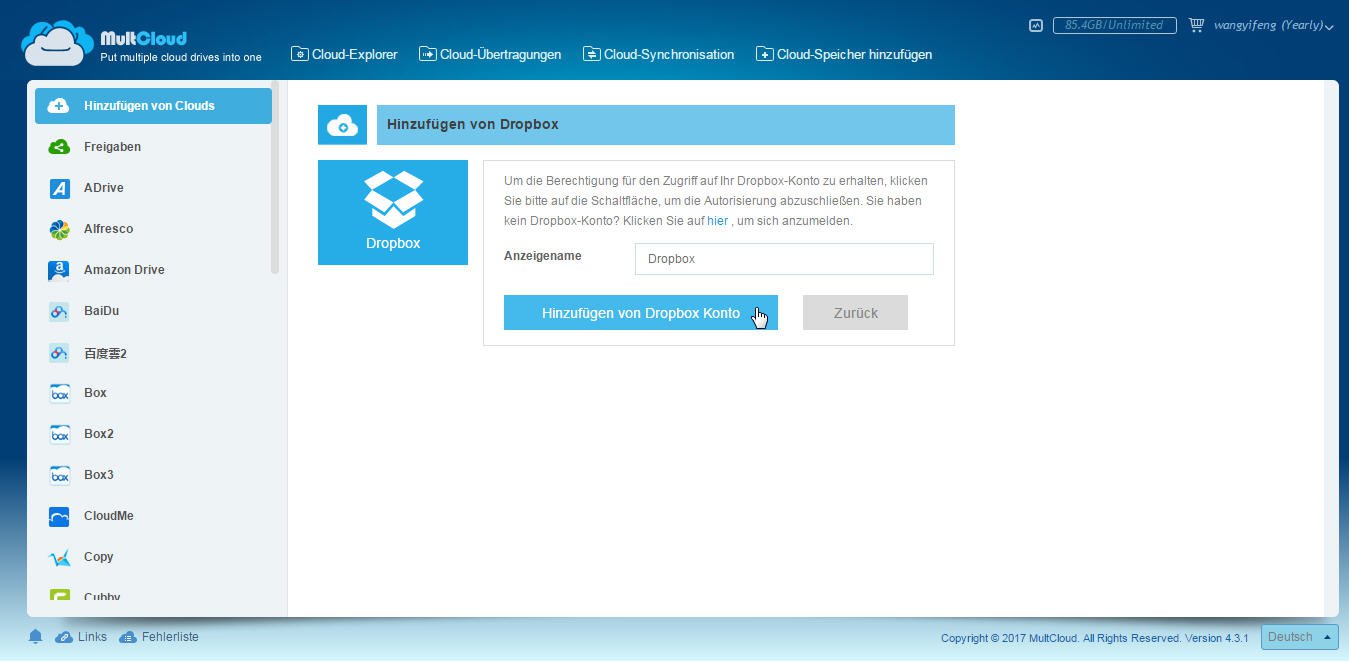Click the notification bell icon

tap(36, 637)
